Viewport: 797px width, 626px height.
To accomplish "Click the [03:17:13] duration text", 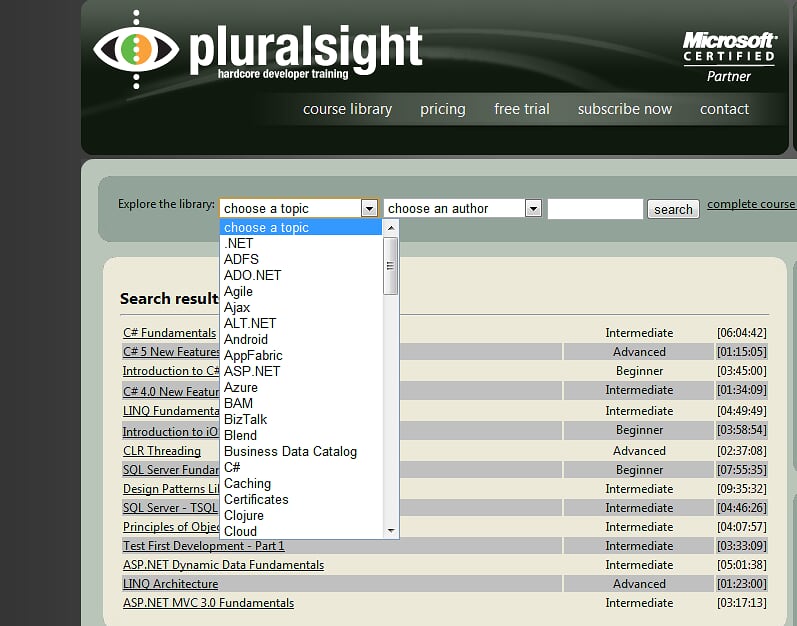I will click(742, 603).
